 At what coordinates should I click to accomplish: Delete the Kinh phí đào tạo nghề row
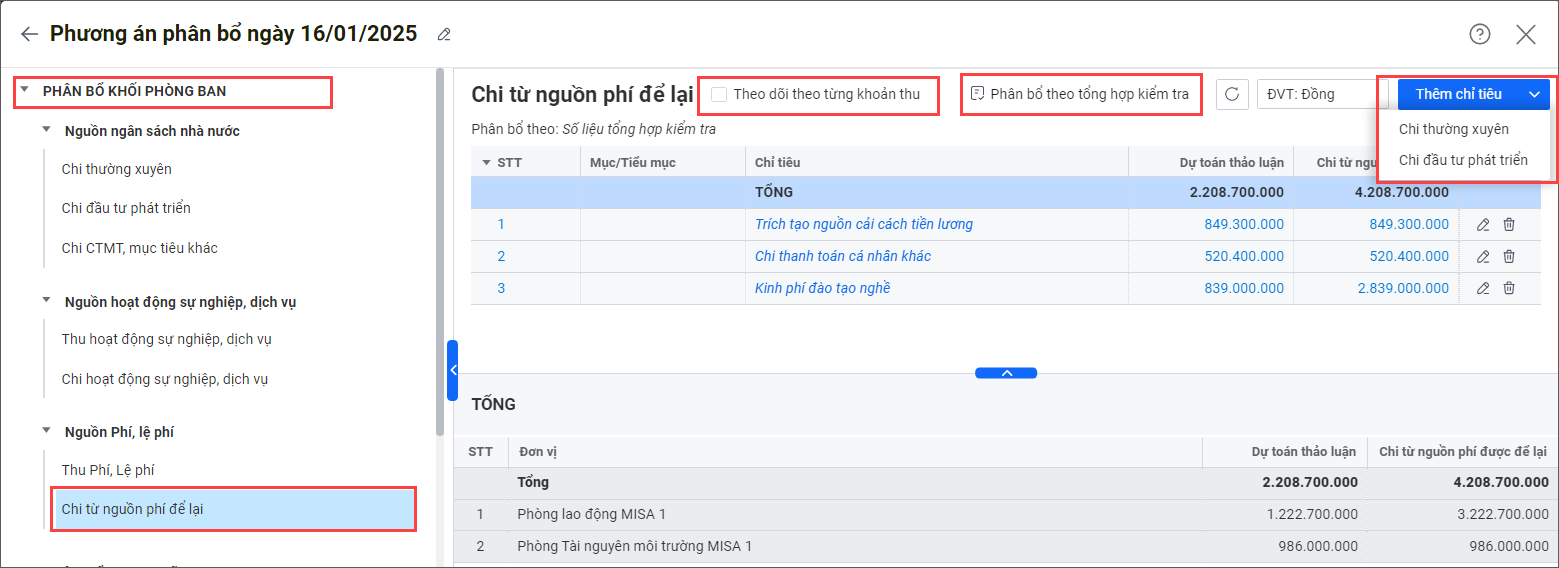1509,289
